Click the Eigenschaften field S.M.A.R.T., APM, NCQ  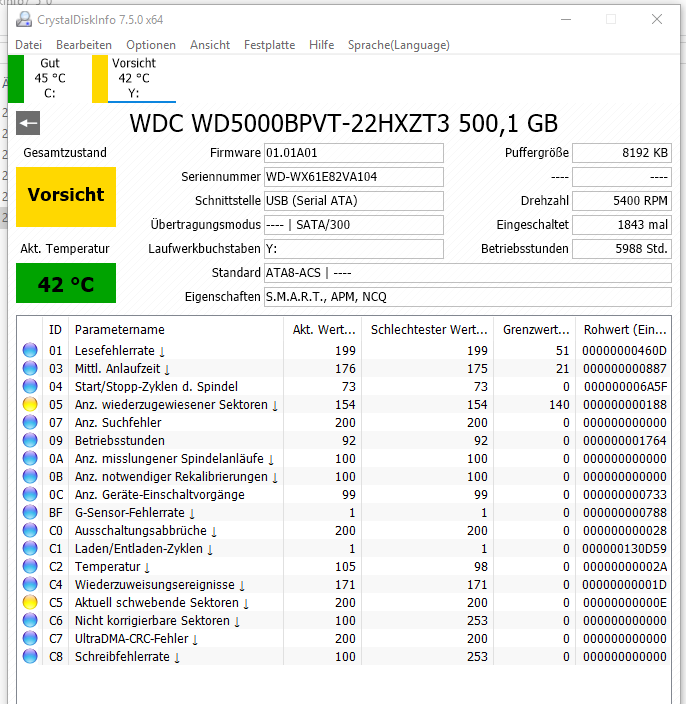[x=468, y=297]
